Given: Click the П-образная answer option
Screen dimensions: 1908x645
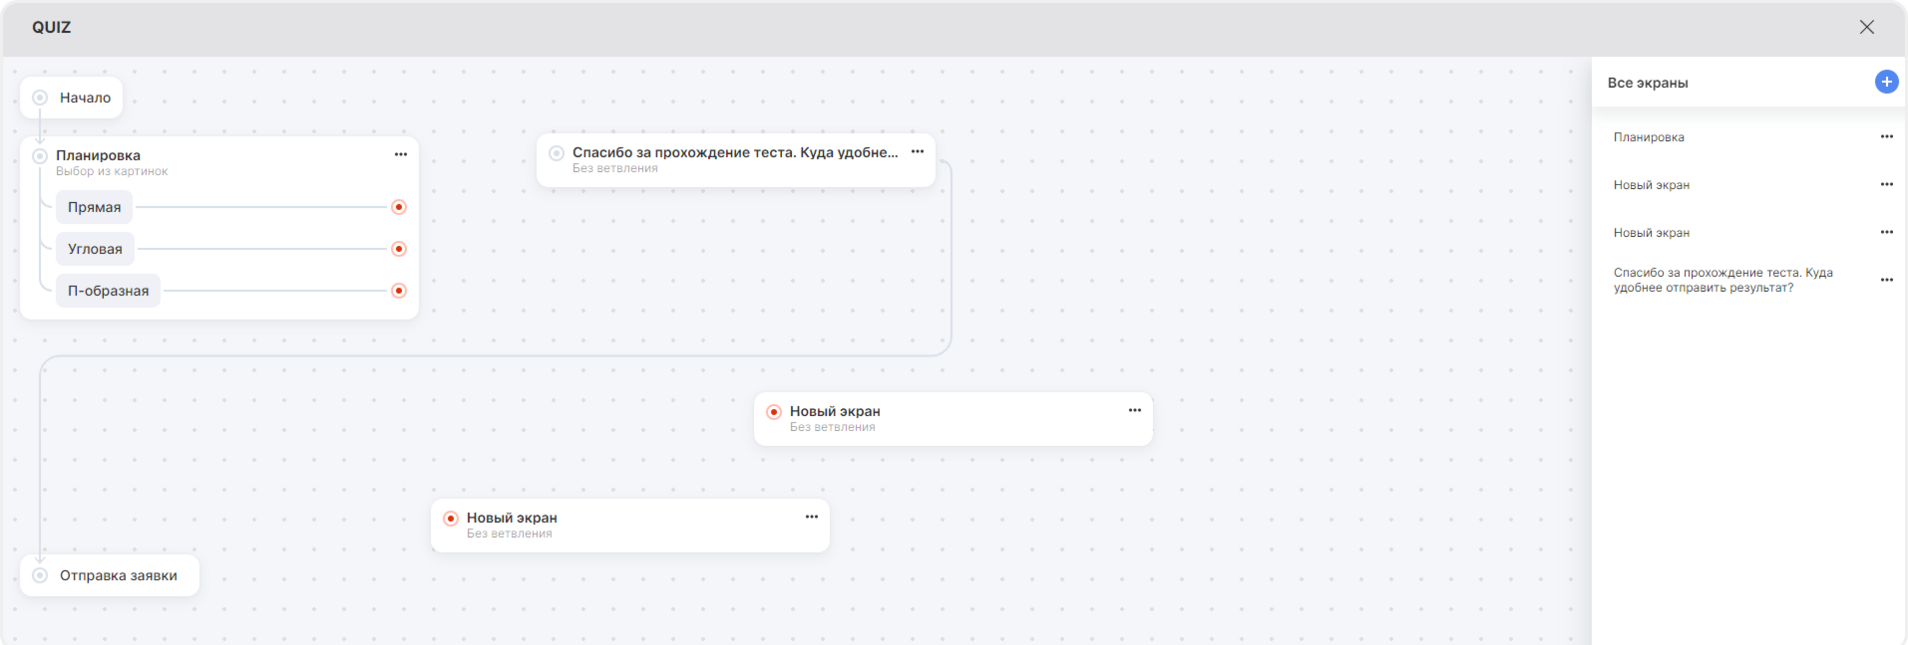Looking at the screenshot, I should coord(108,291).
